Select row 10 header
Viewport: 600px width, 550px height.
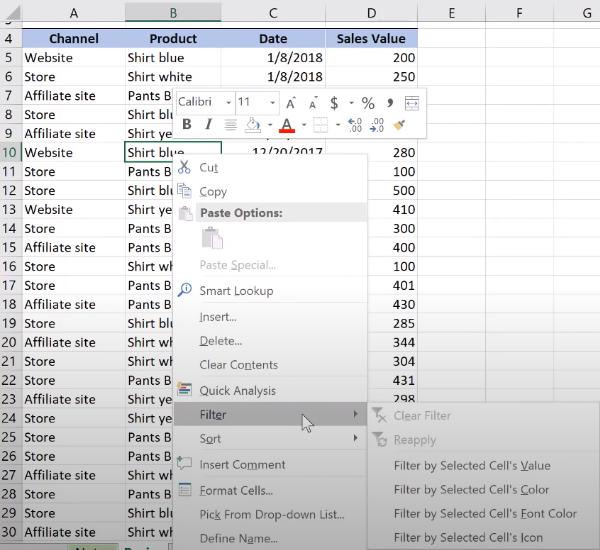click(10, 152)
